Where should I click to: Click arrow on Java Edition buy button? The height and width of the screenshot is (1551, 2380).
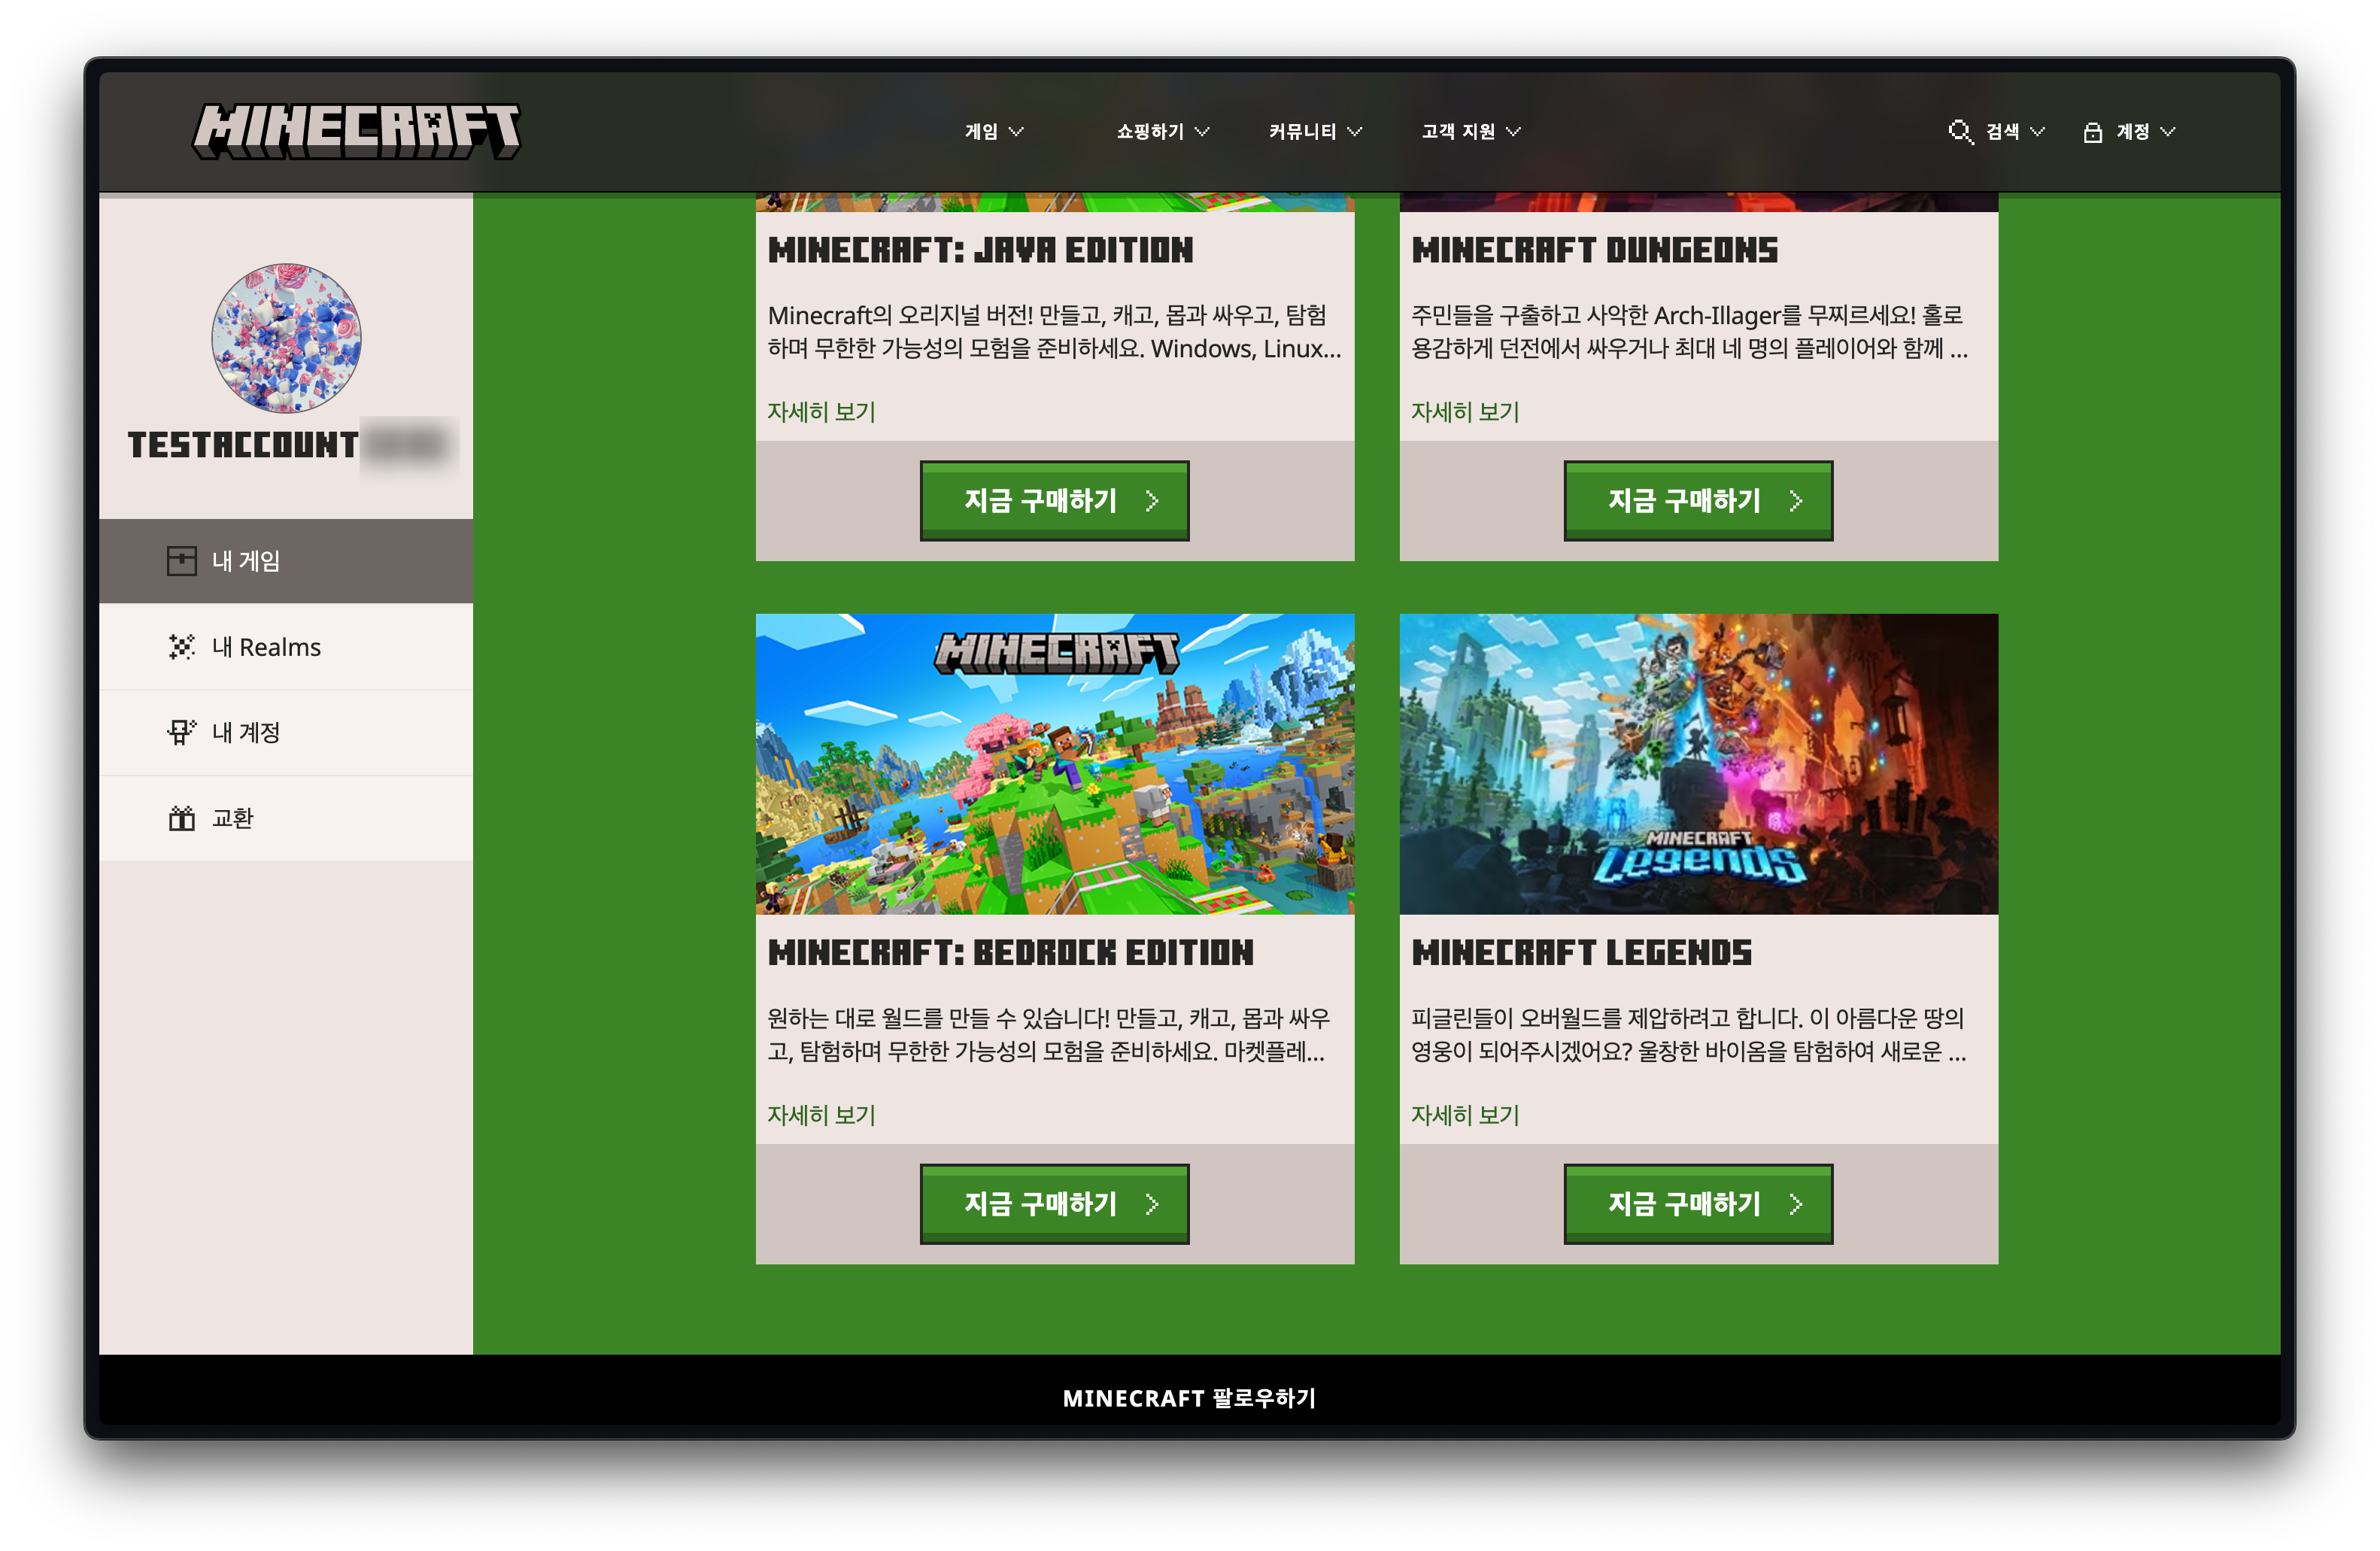click(1152, 501)
